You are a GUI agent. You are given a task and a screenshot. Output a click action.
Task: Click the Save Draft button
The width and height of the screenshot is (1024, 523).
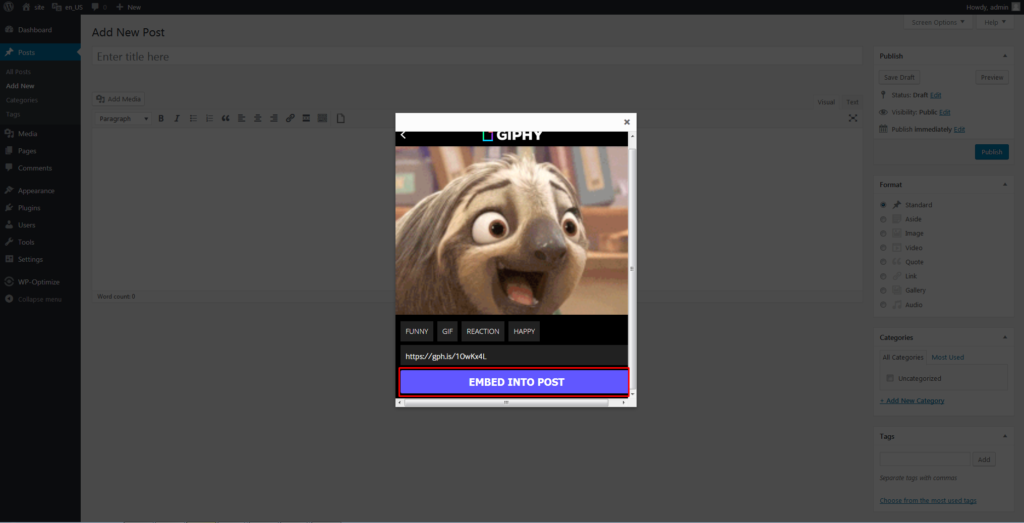[899, 77]
